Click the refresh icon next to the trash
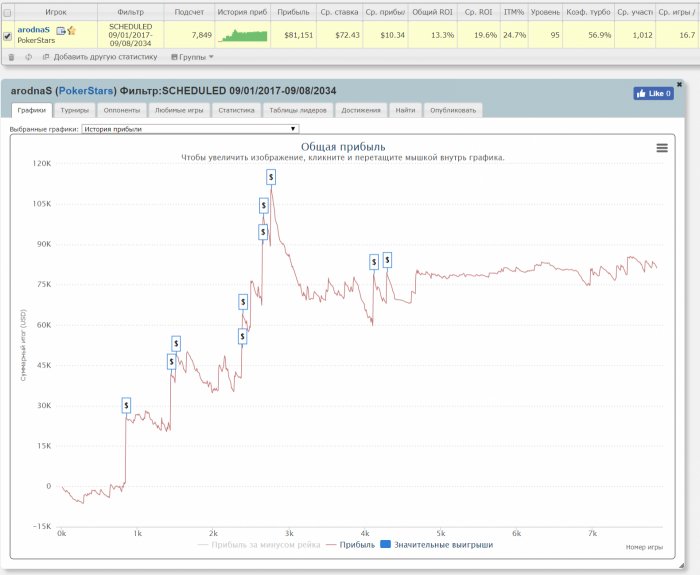 tap(29, 57)
